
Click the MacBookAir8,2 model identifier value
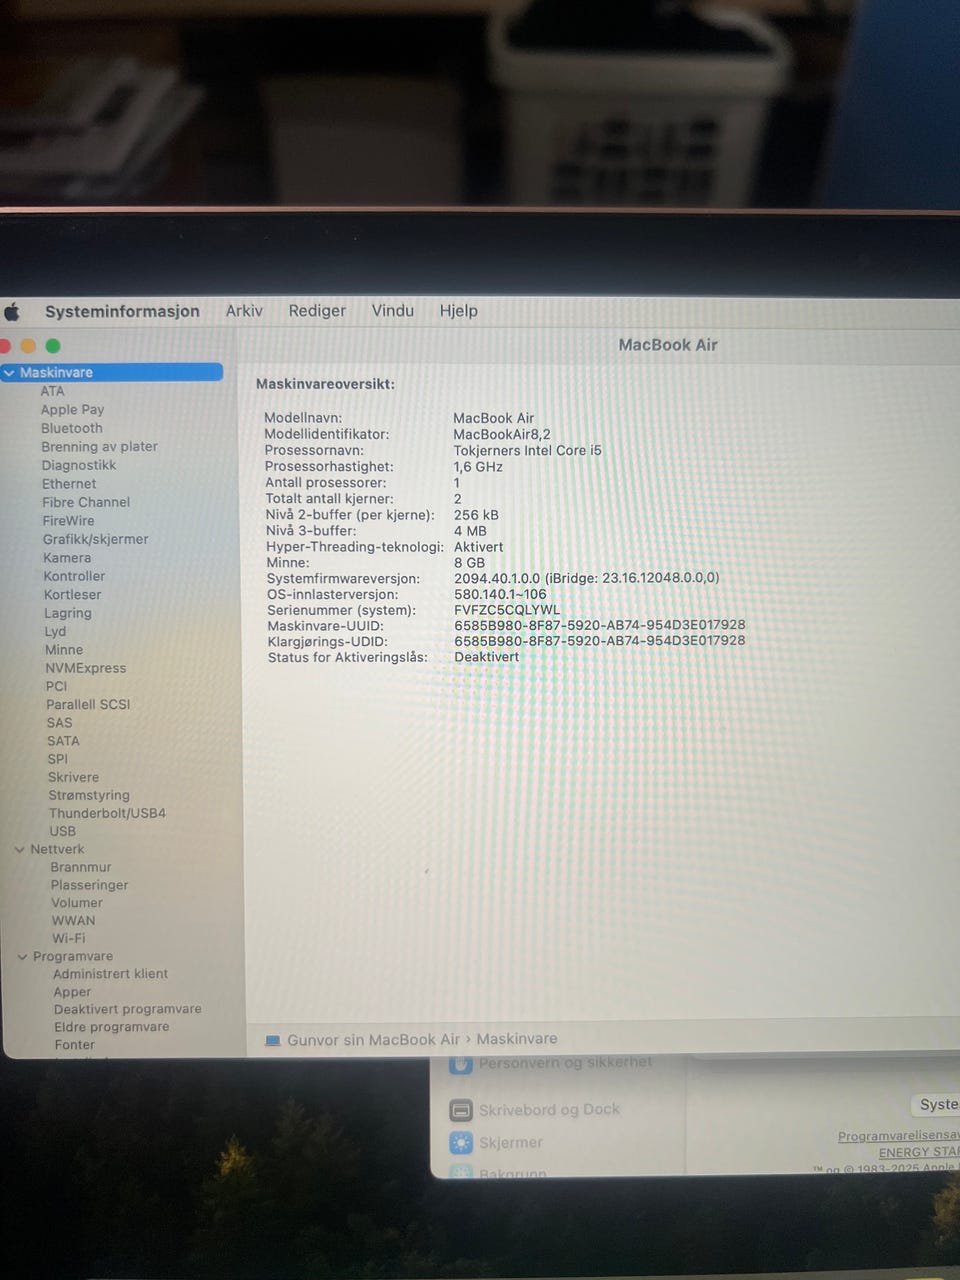(x=502, y=434)
